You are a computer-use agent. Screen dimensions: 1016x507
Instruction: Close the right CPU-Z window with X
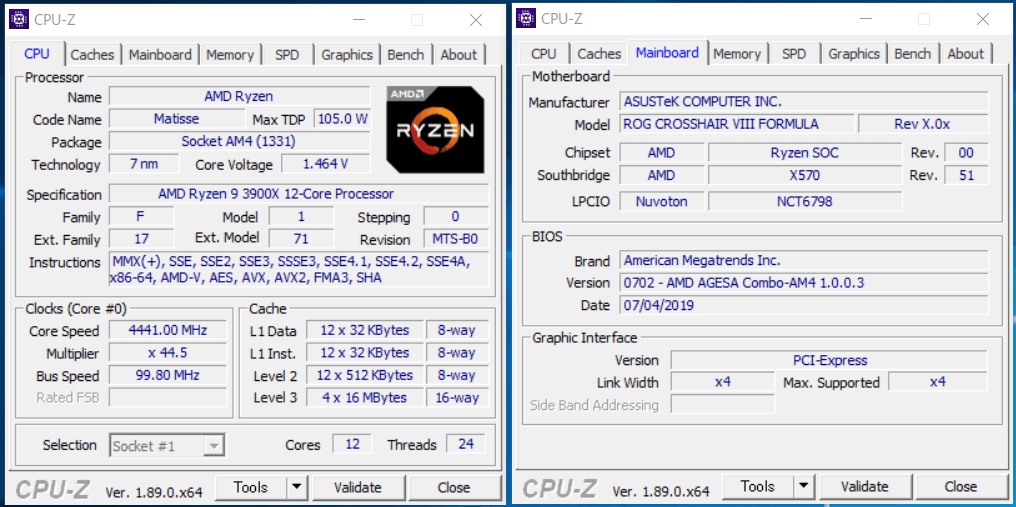coord(982,19)
